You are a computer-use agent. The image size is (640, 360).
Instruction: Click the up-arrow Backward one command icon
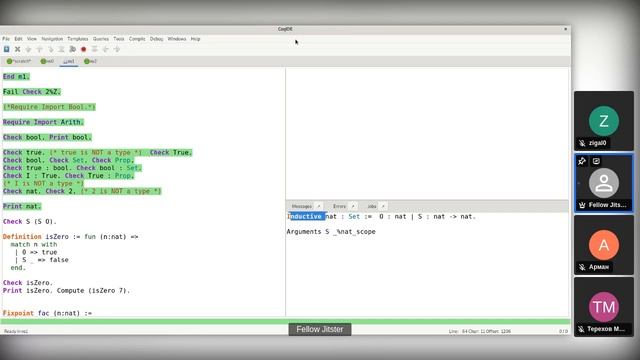pos(40,49)
